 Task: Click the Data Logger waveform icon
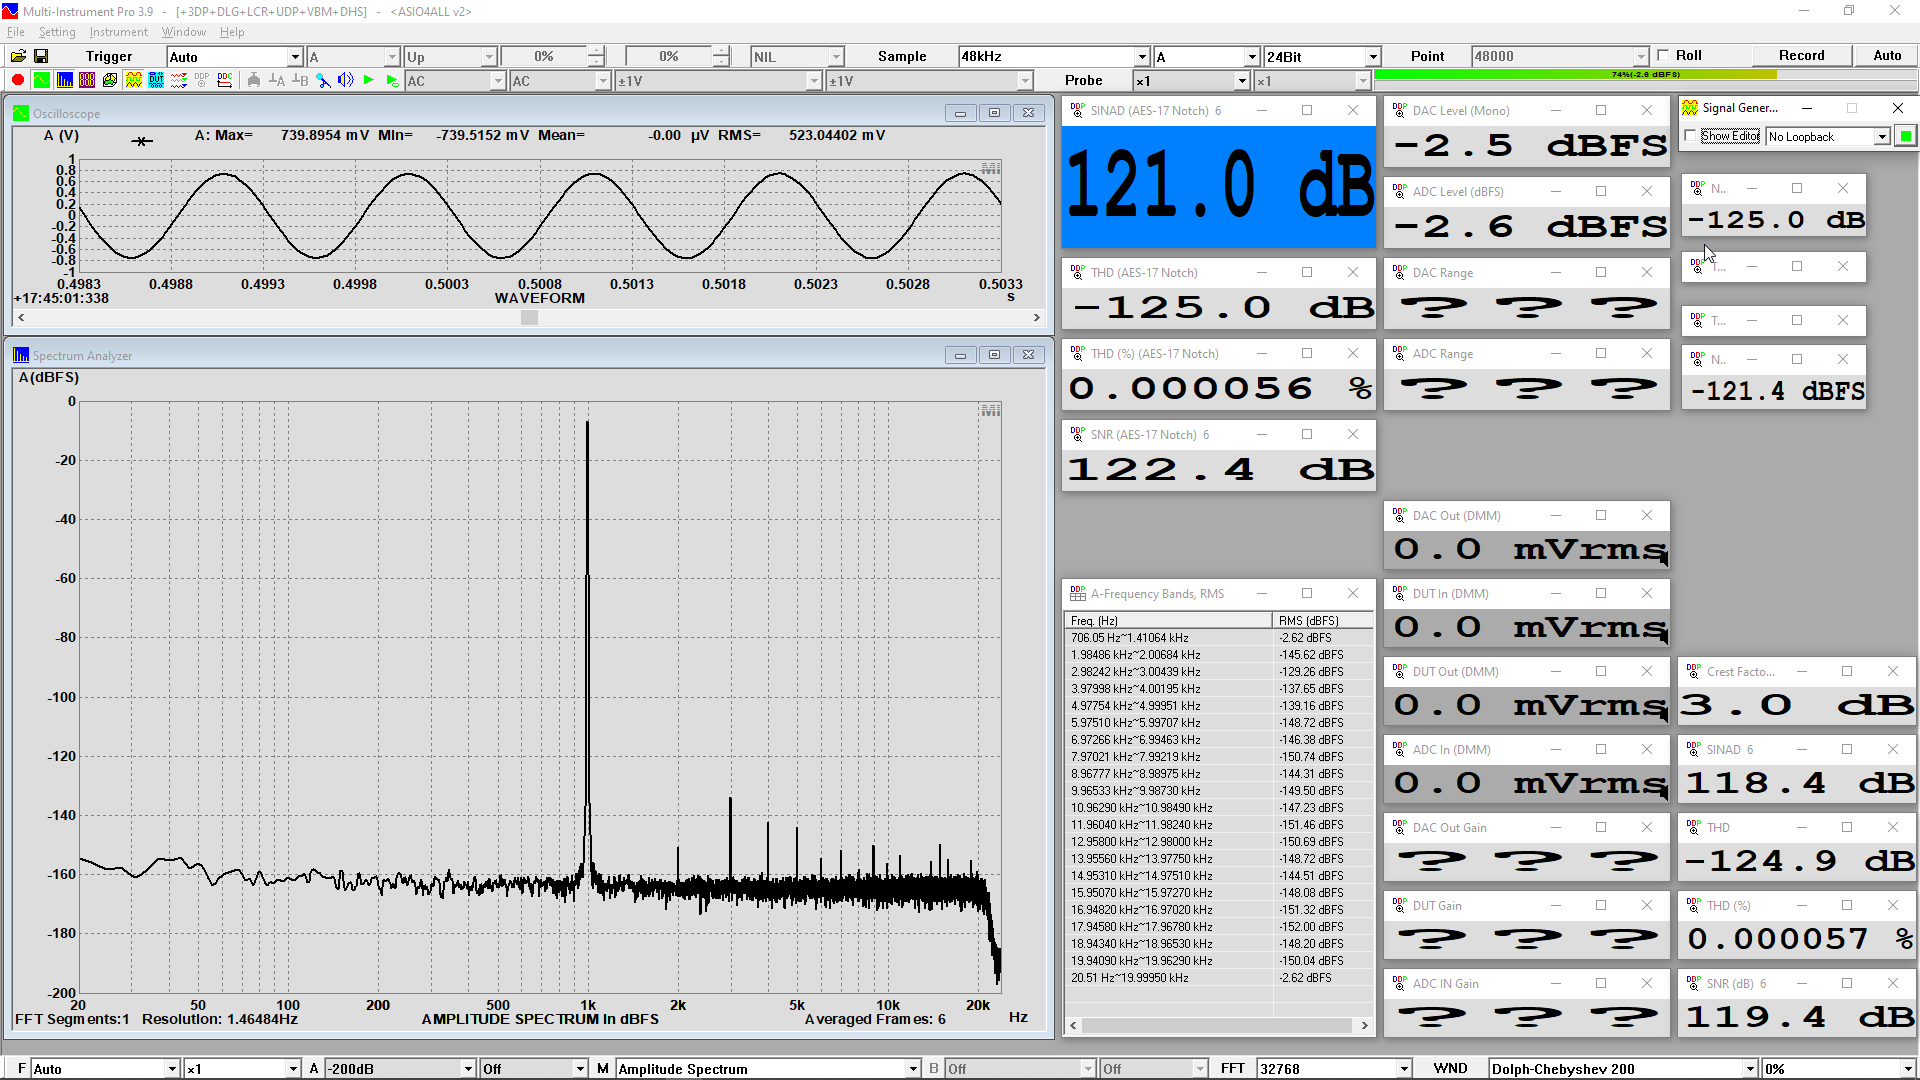point(179,80)
